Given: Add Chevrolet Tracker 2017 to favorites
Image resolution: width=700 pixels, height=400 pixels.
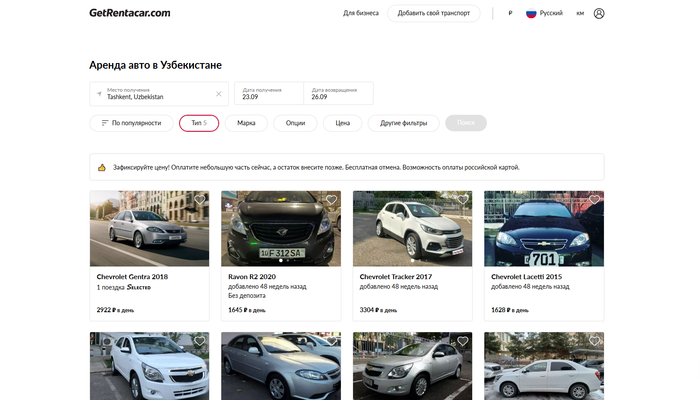Looking at the screenshot, I should pos(462,200).
